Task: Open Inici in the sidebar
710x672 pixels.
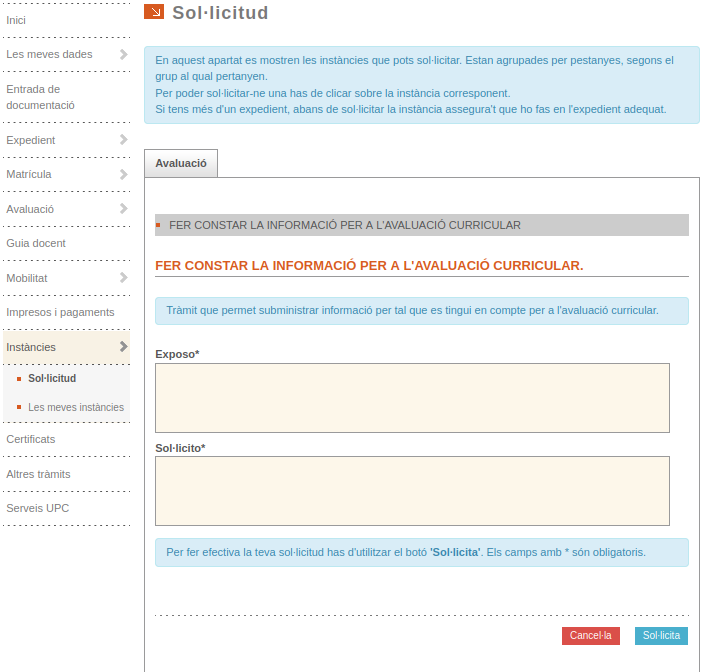Action: pyautogui.click(x=17, y=20)
